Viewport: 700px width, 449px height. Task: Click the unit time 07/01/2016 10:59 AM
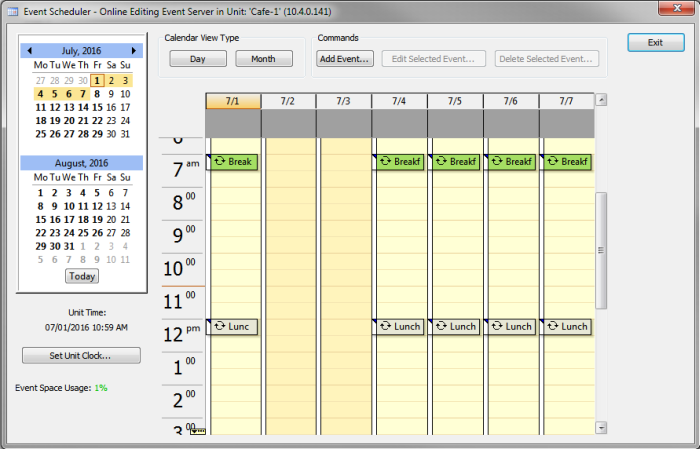pyautogui.click(x=86, y=328)
